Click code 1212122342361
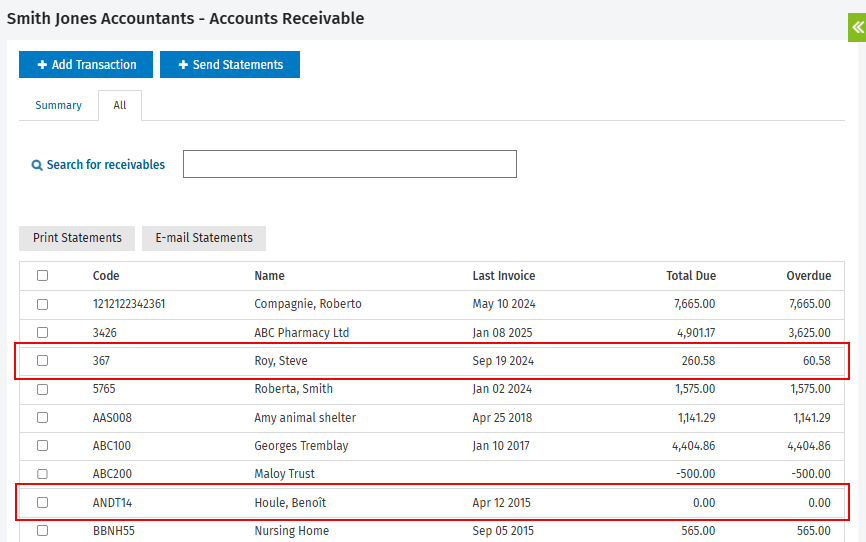The image size is (866, 542). 129,304
